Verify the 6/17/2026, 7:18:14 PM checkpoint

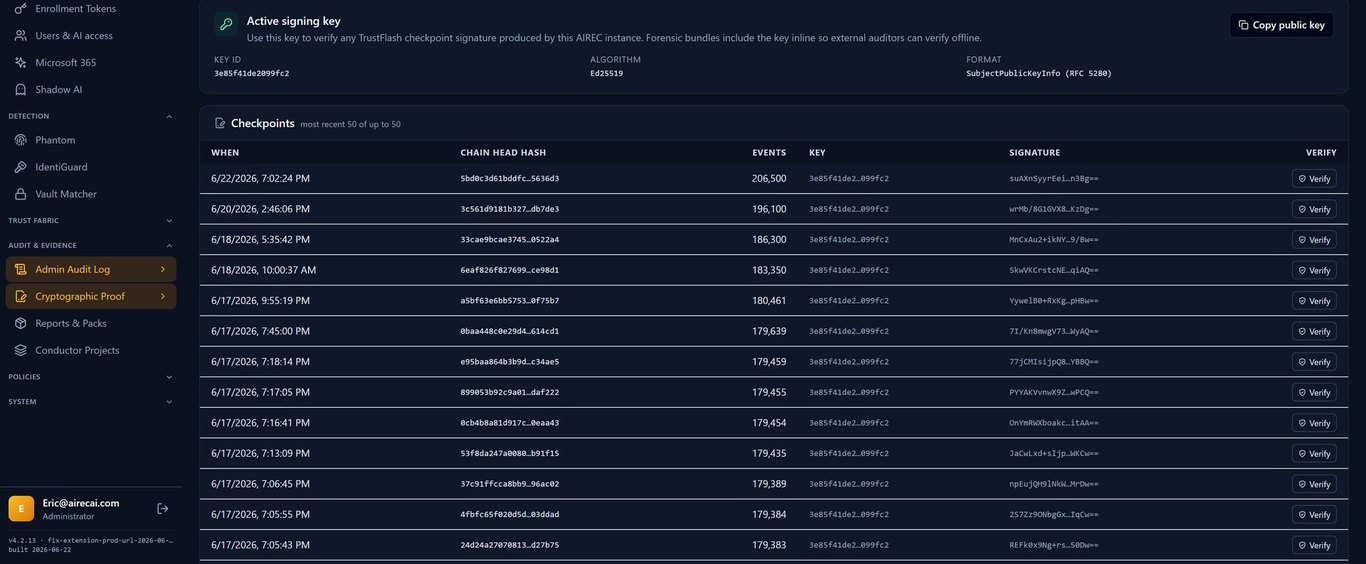pos(1314,362)
